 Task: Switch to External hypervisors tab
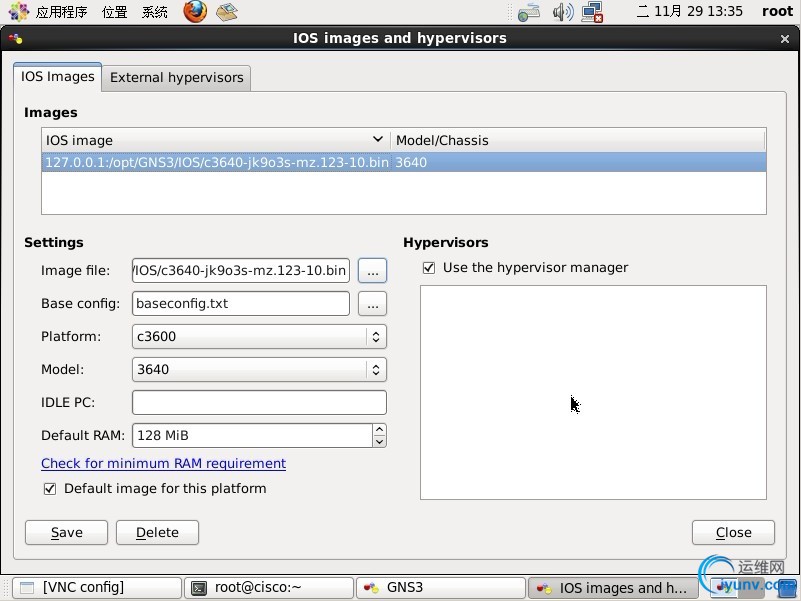(176, 78)
